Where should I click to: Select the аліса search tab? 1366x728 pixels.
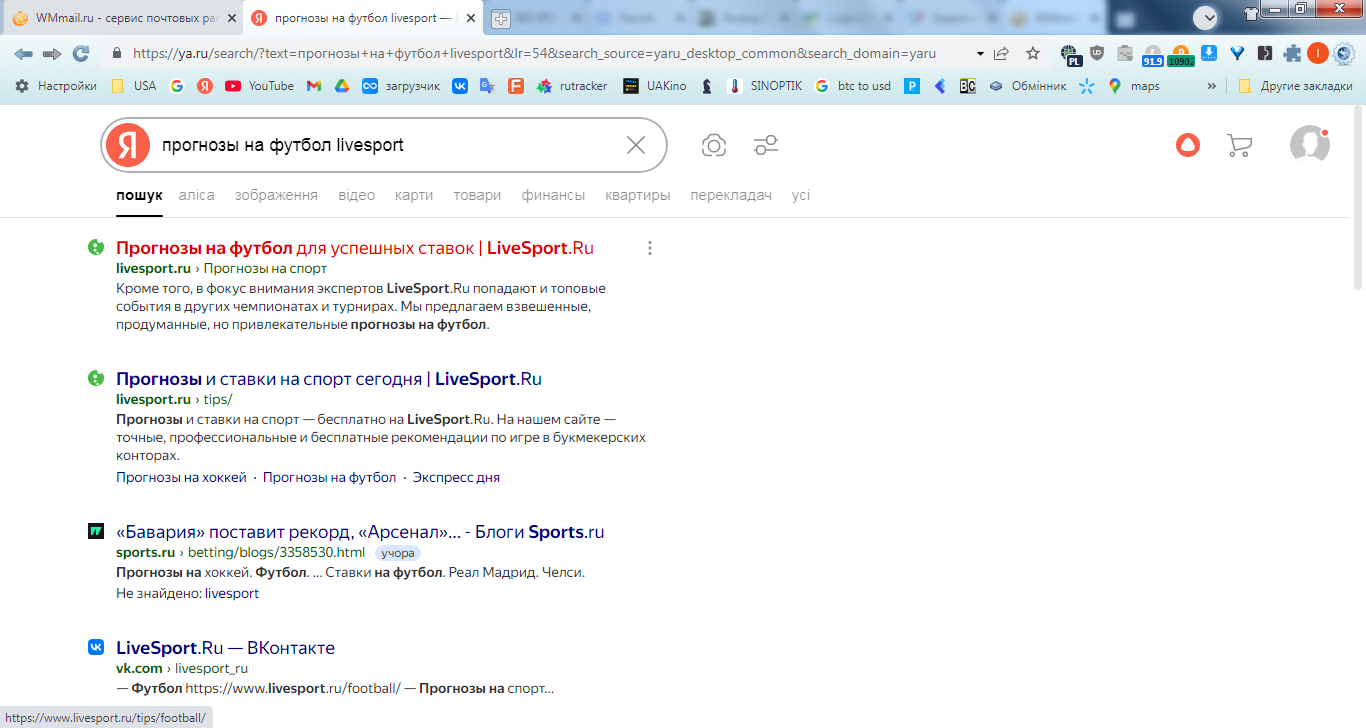(x=196, y=195)
